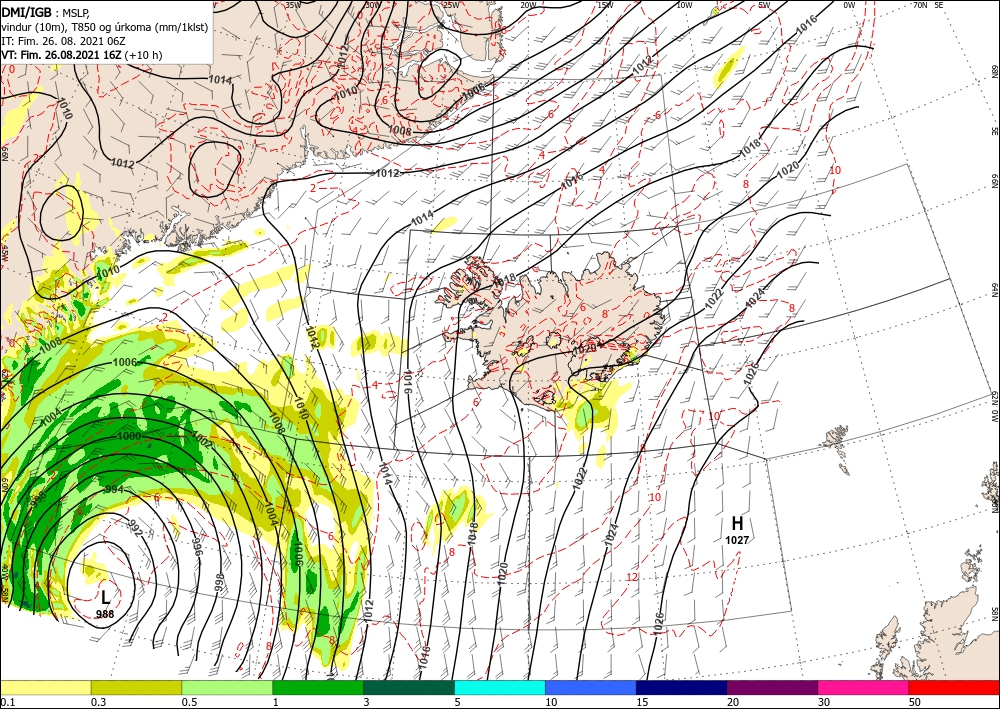Click the 'VT: Fim. 26.08.2021 16Z (+10 h)' line
Viewport: 1000px width, 709px height.
tap(82, 55)
